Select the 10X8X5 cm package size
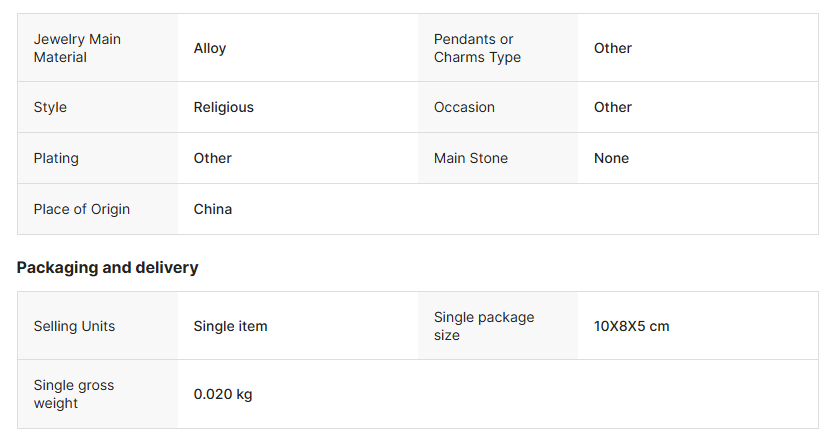Screen dimensions: 833x442 tap(632, 326)
